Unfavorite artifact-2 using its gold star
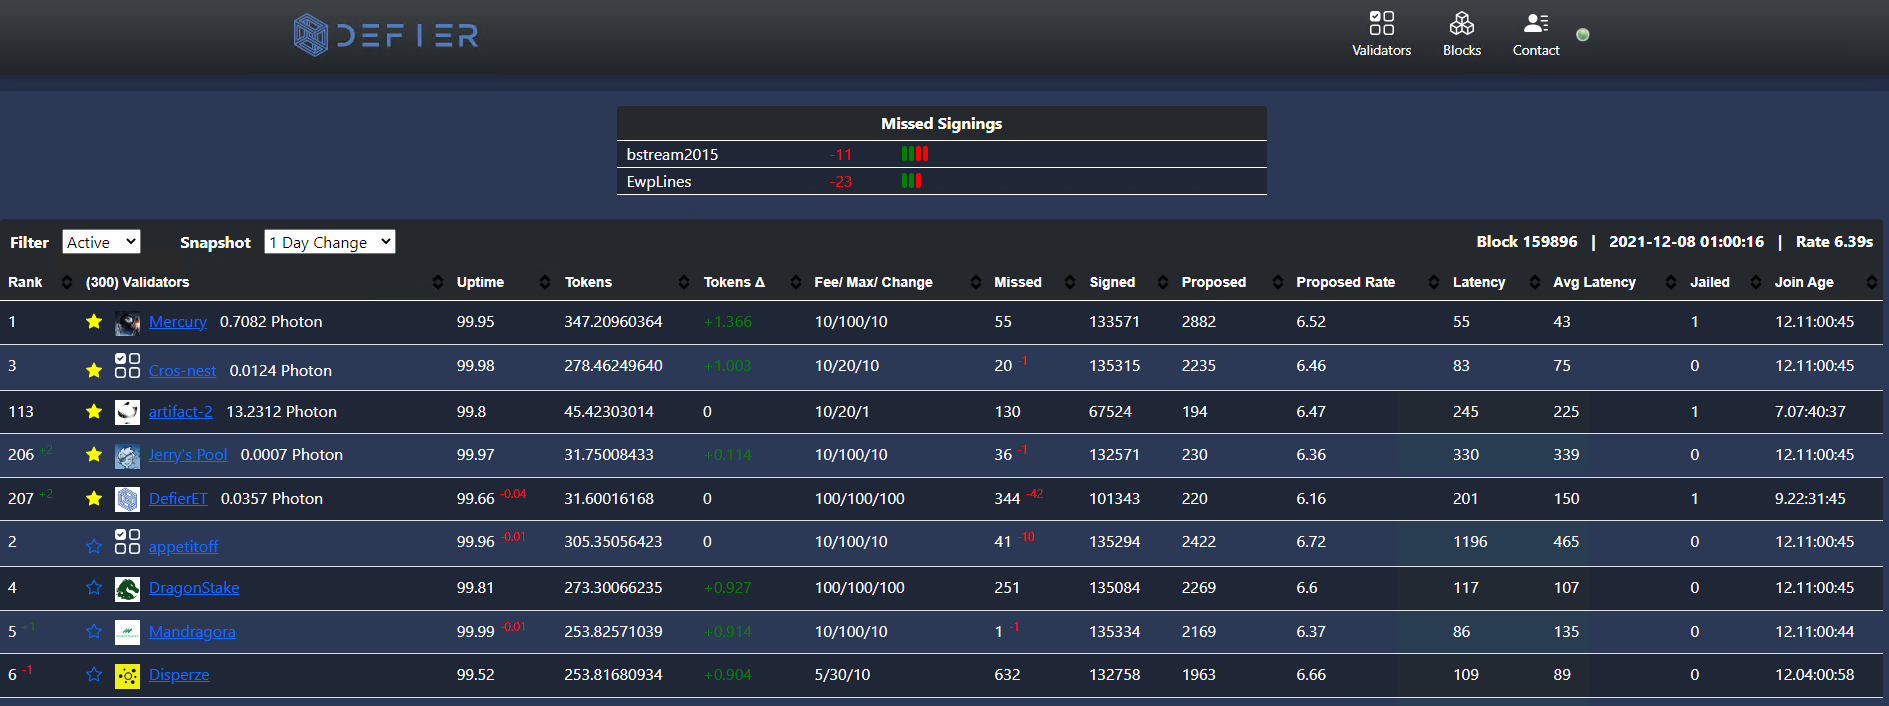 [94, 411]
